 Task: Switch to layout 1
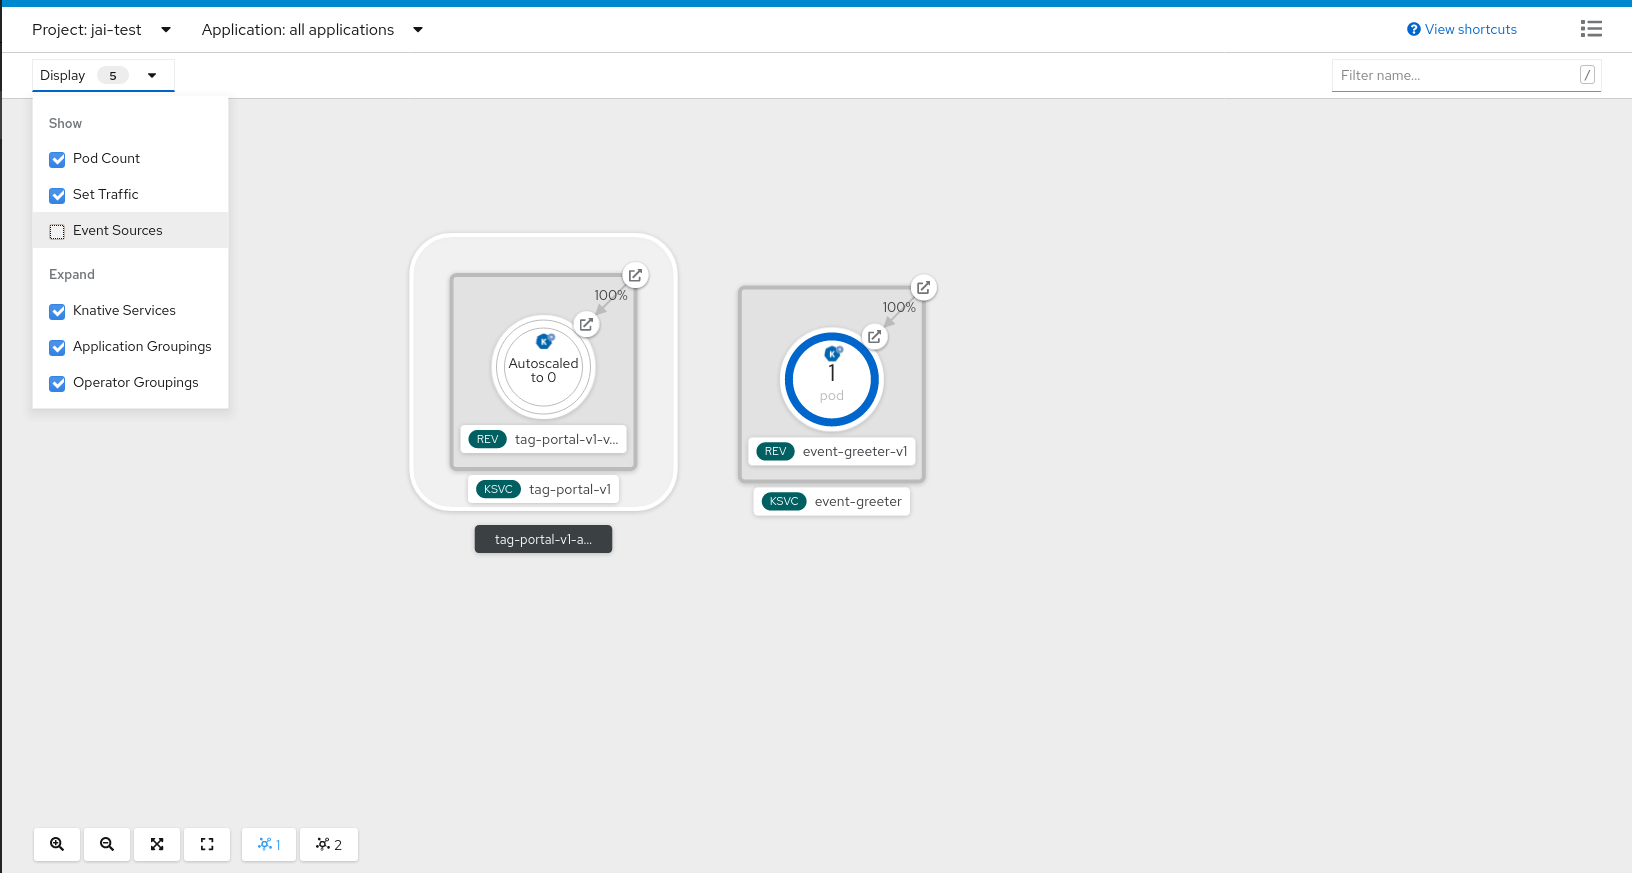[269, 844]
